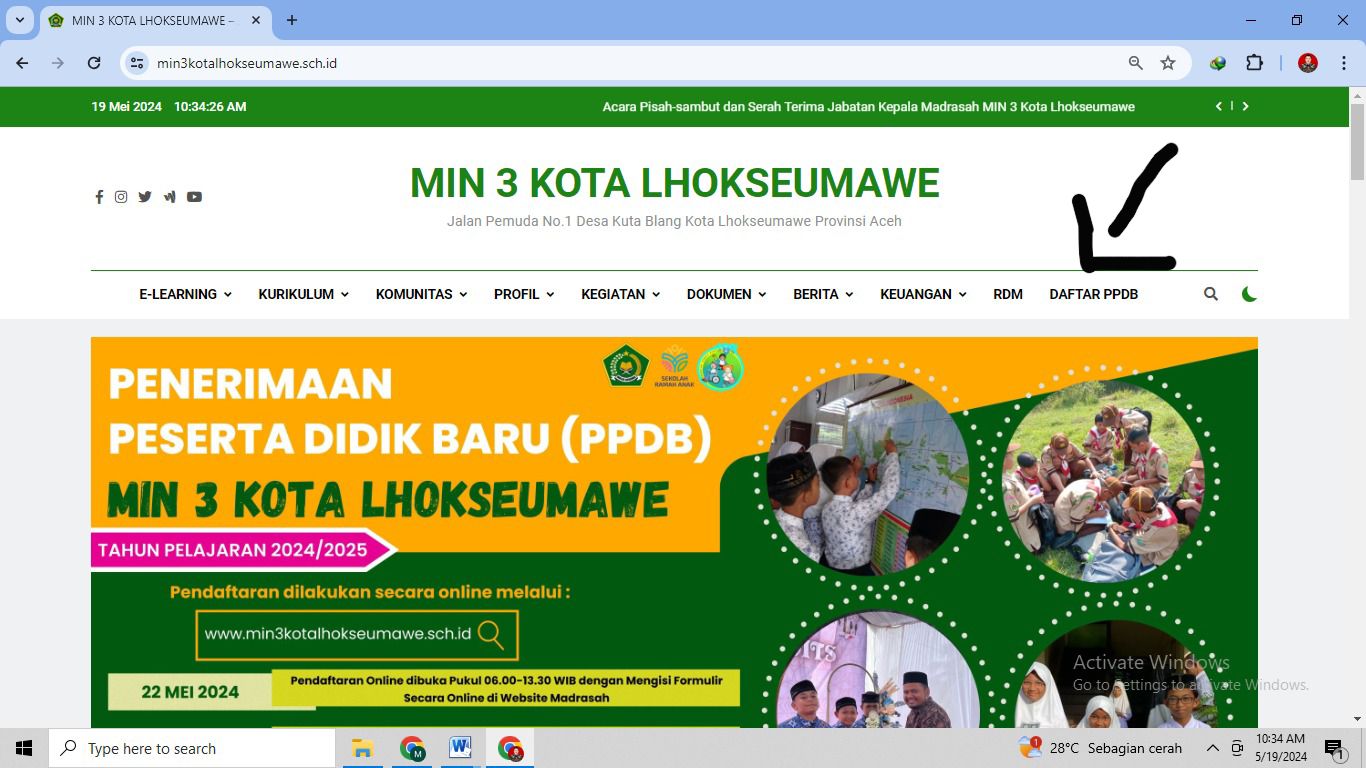Bookmark this page with the star icon
Image resolution: width=1366 pixels, height=768 pixels.
[x=1168, y=63]
